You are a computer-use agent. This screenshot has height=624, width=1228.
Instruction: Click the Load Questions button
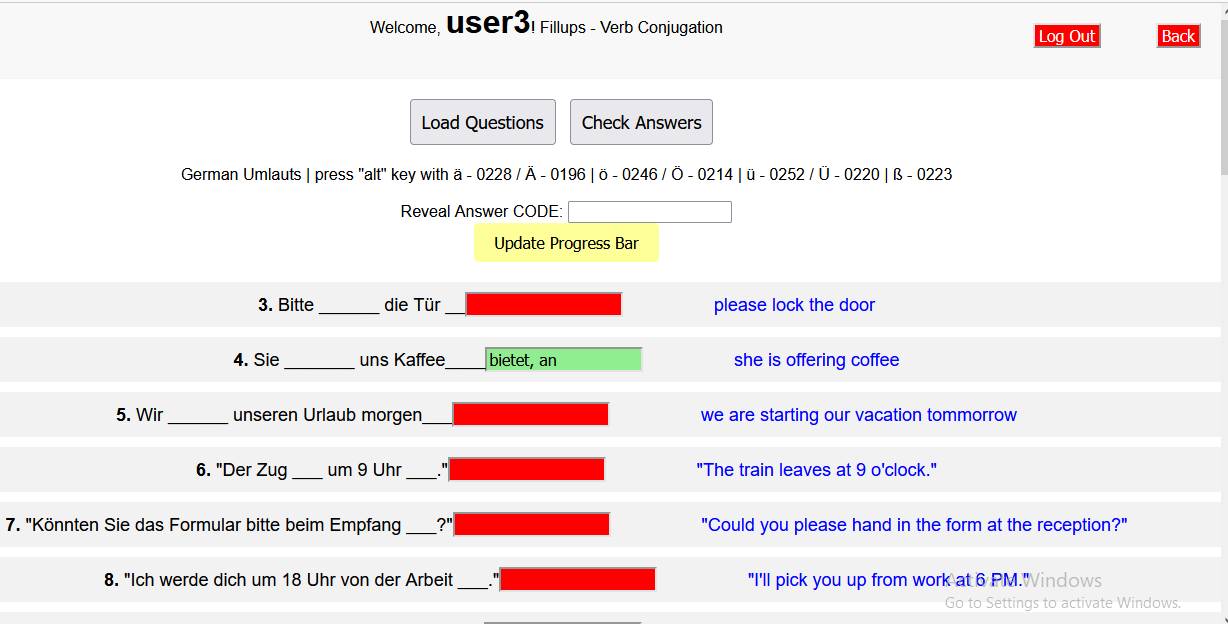pyautogui.click(x=482, y=122)
